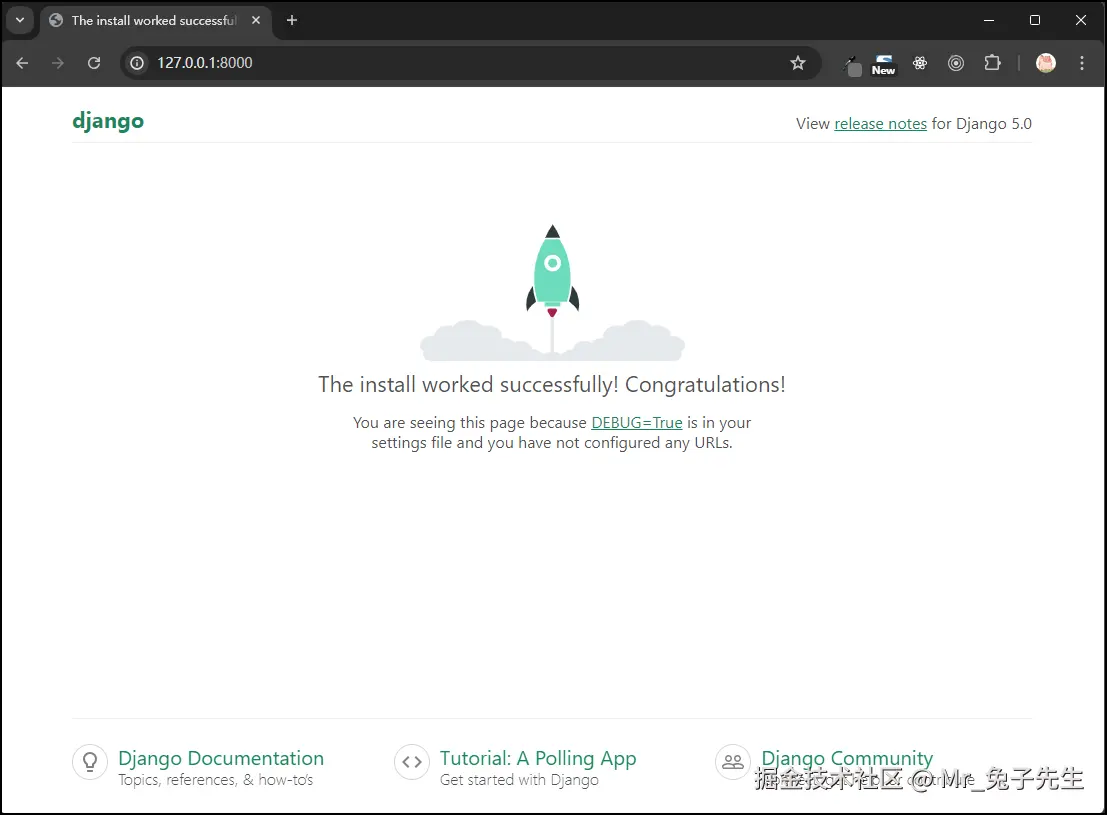This screenshot has height=815, width=1107.
Task: Open the Chrome three-dot menu
Action: [x=1082, y=63]
